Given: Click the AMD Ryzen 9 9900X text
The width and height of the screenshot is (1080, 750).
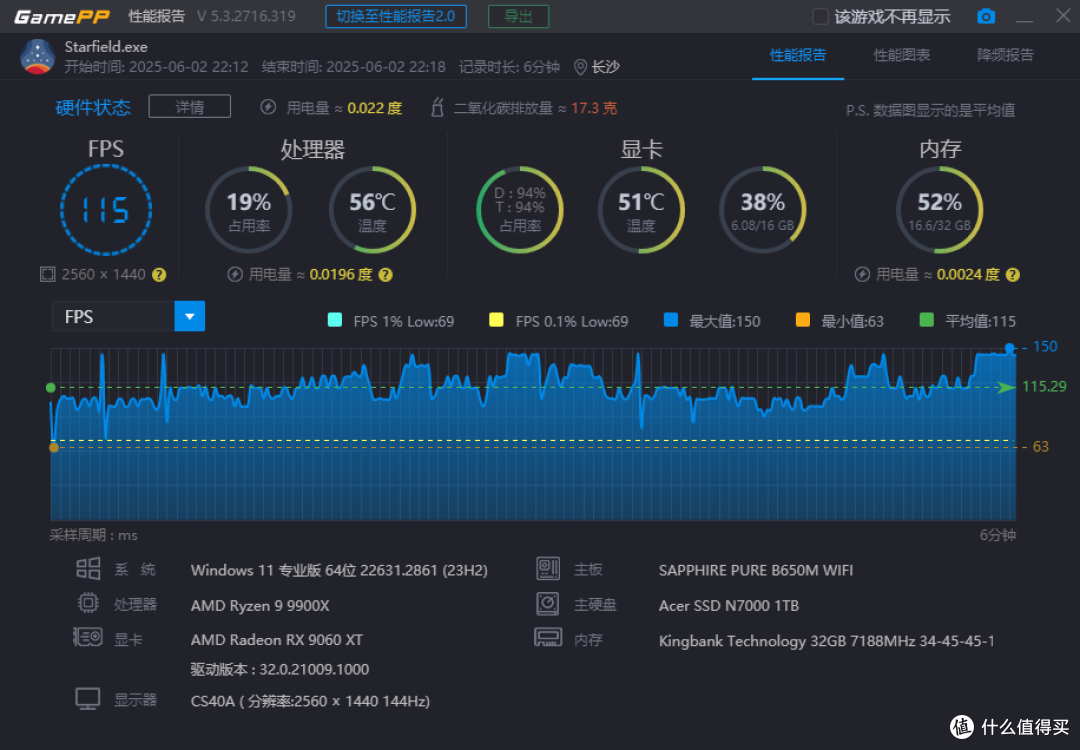Looking at the screenshot, I should point(260,606).
